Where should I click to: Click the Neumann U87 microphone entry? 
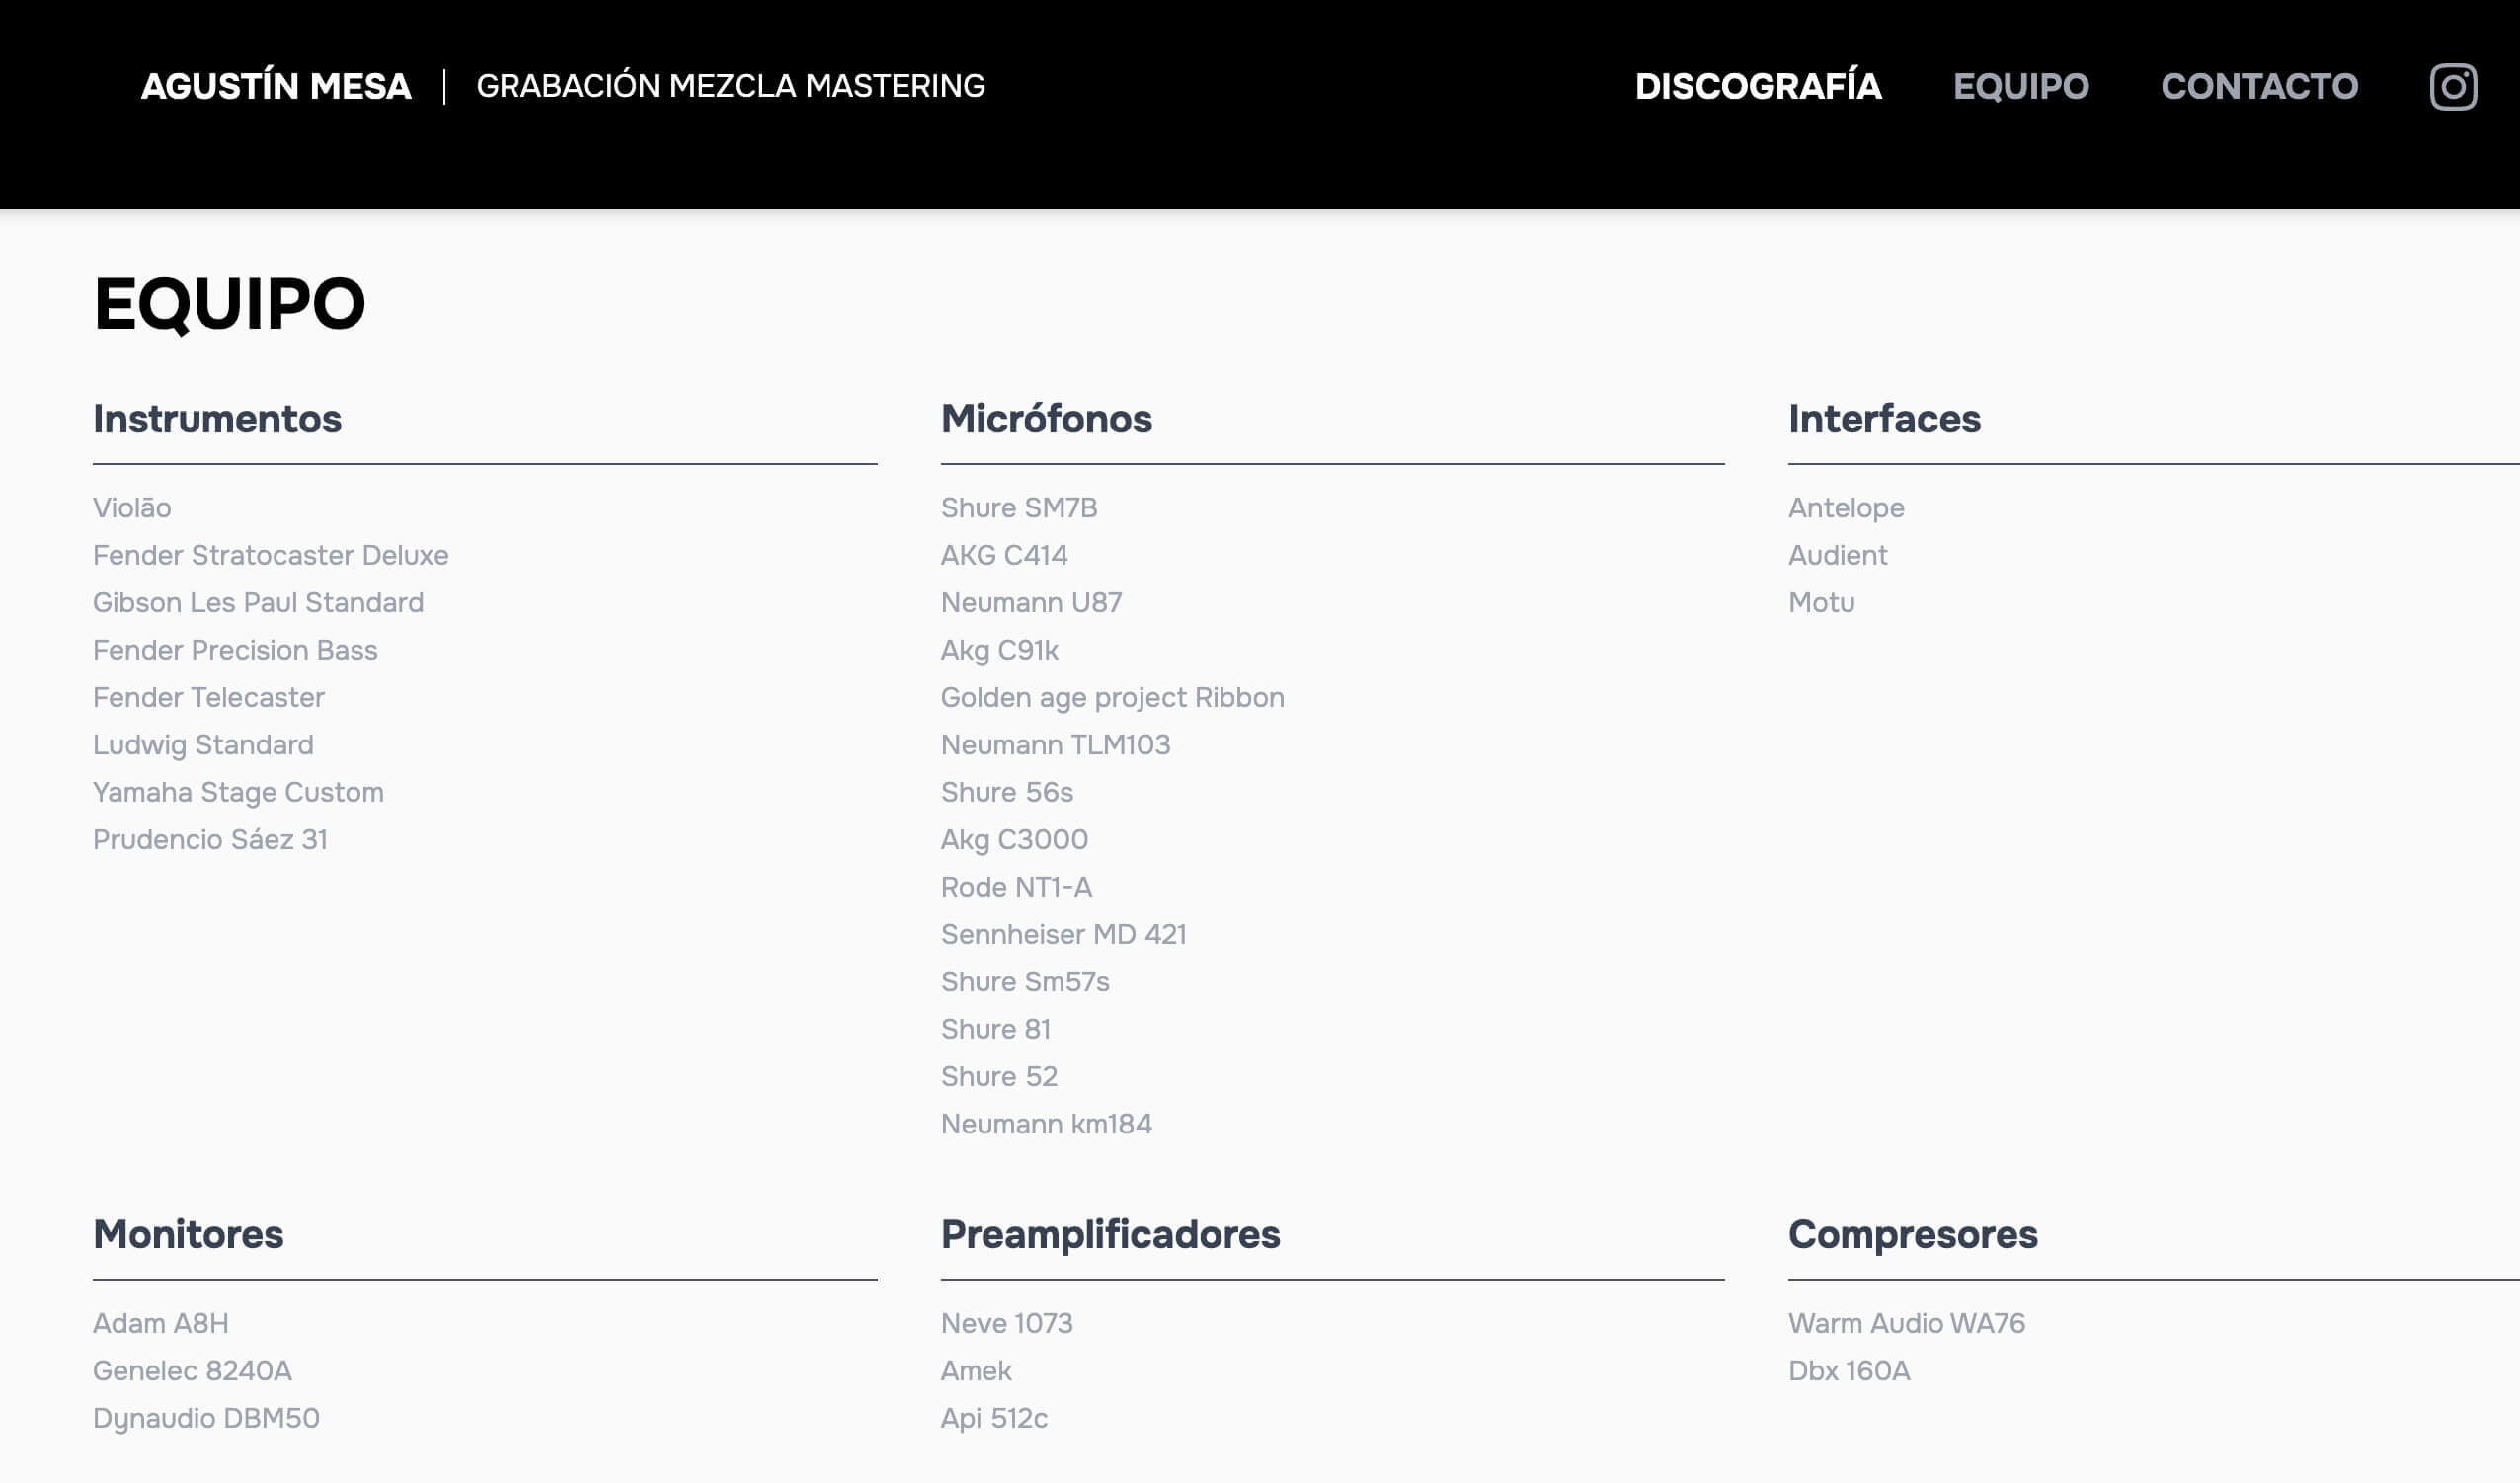[x=1031, y=602]
